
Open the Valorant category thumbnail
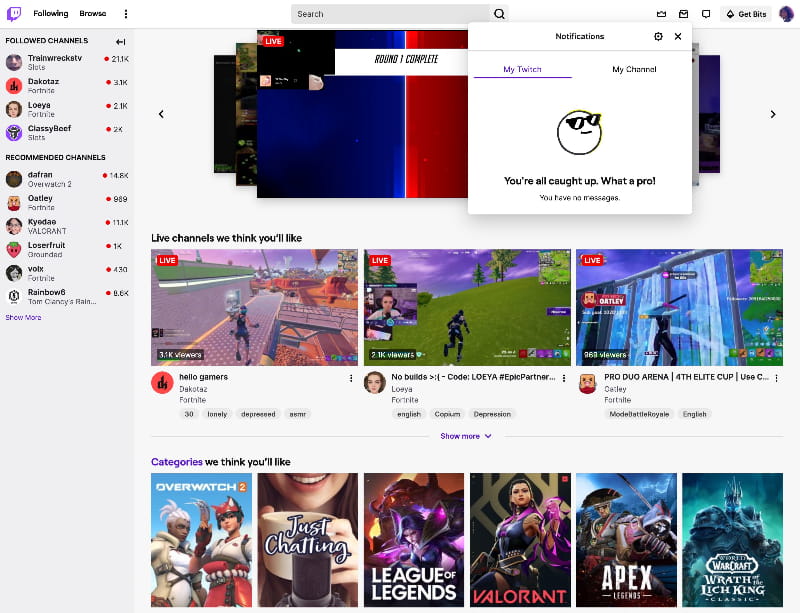519,540
